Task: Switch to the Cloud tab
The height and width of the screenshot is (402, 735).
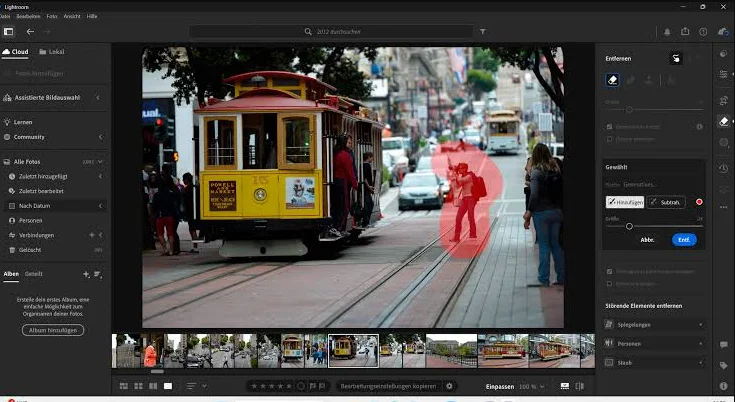Action: click(15, 52)
